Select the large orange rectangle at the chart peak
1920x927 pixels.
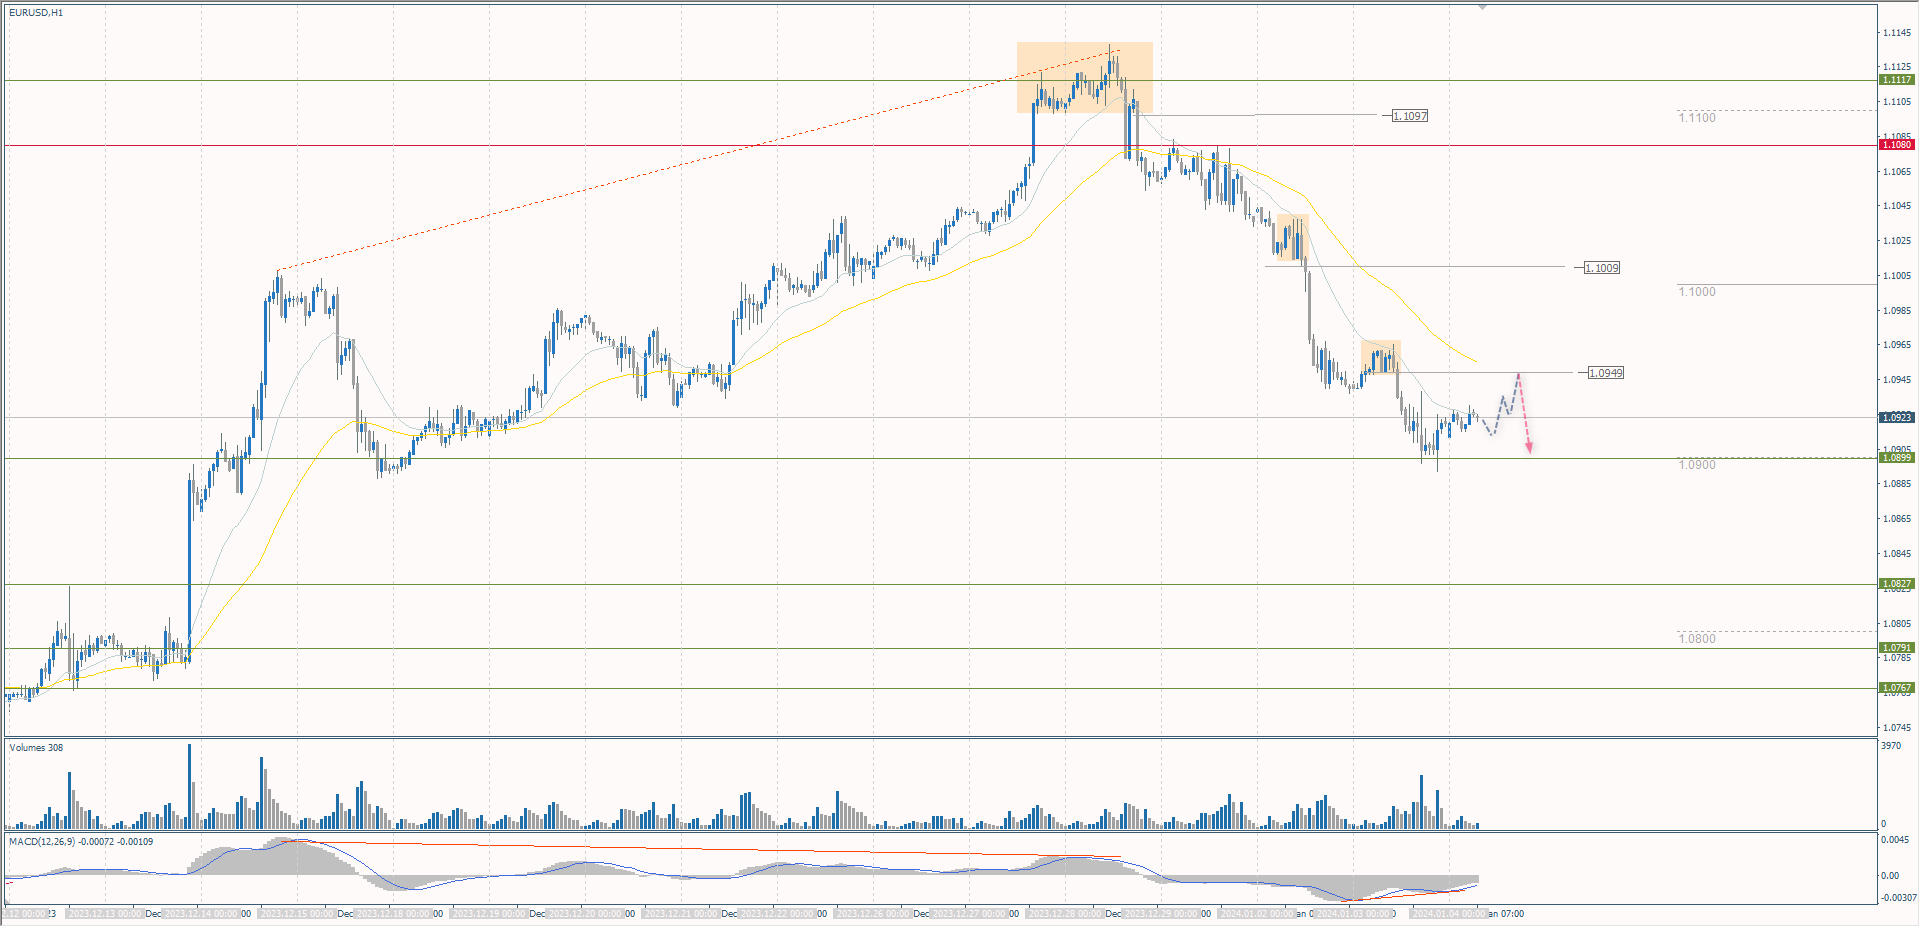coord(1084,77)
